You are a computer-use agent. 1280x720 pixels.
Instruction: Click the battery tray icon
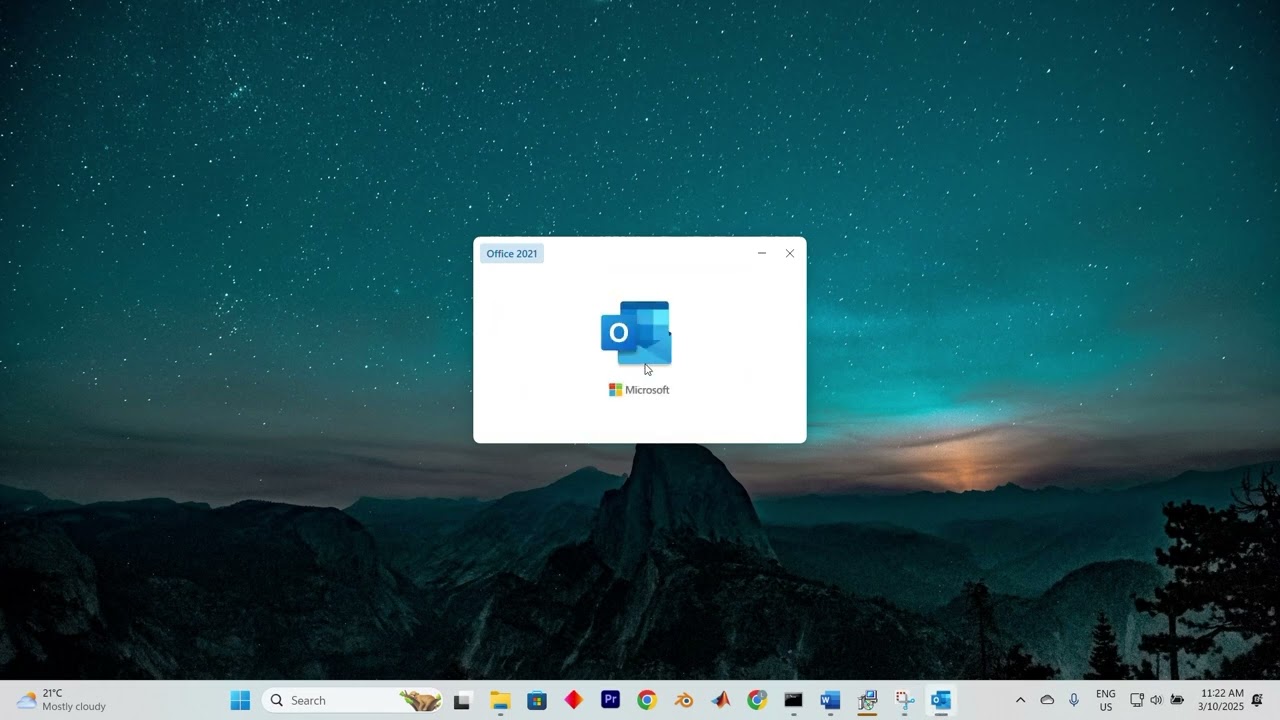tap(1178, 700)
